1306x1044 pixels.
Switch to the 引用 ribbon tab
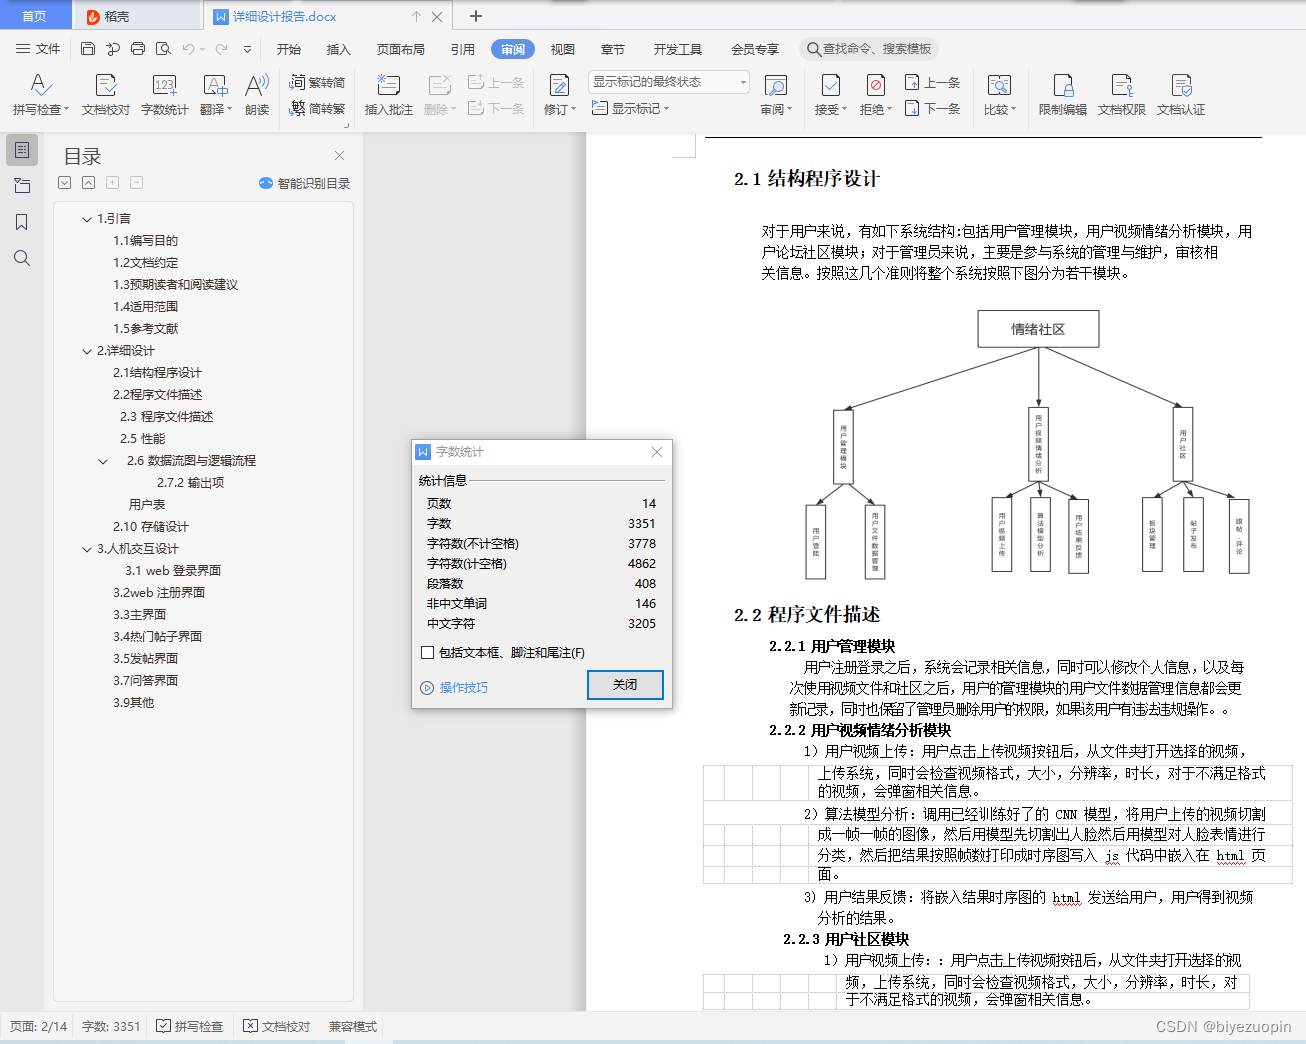463,49
